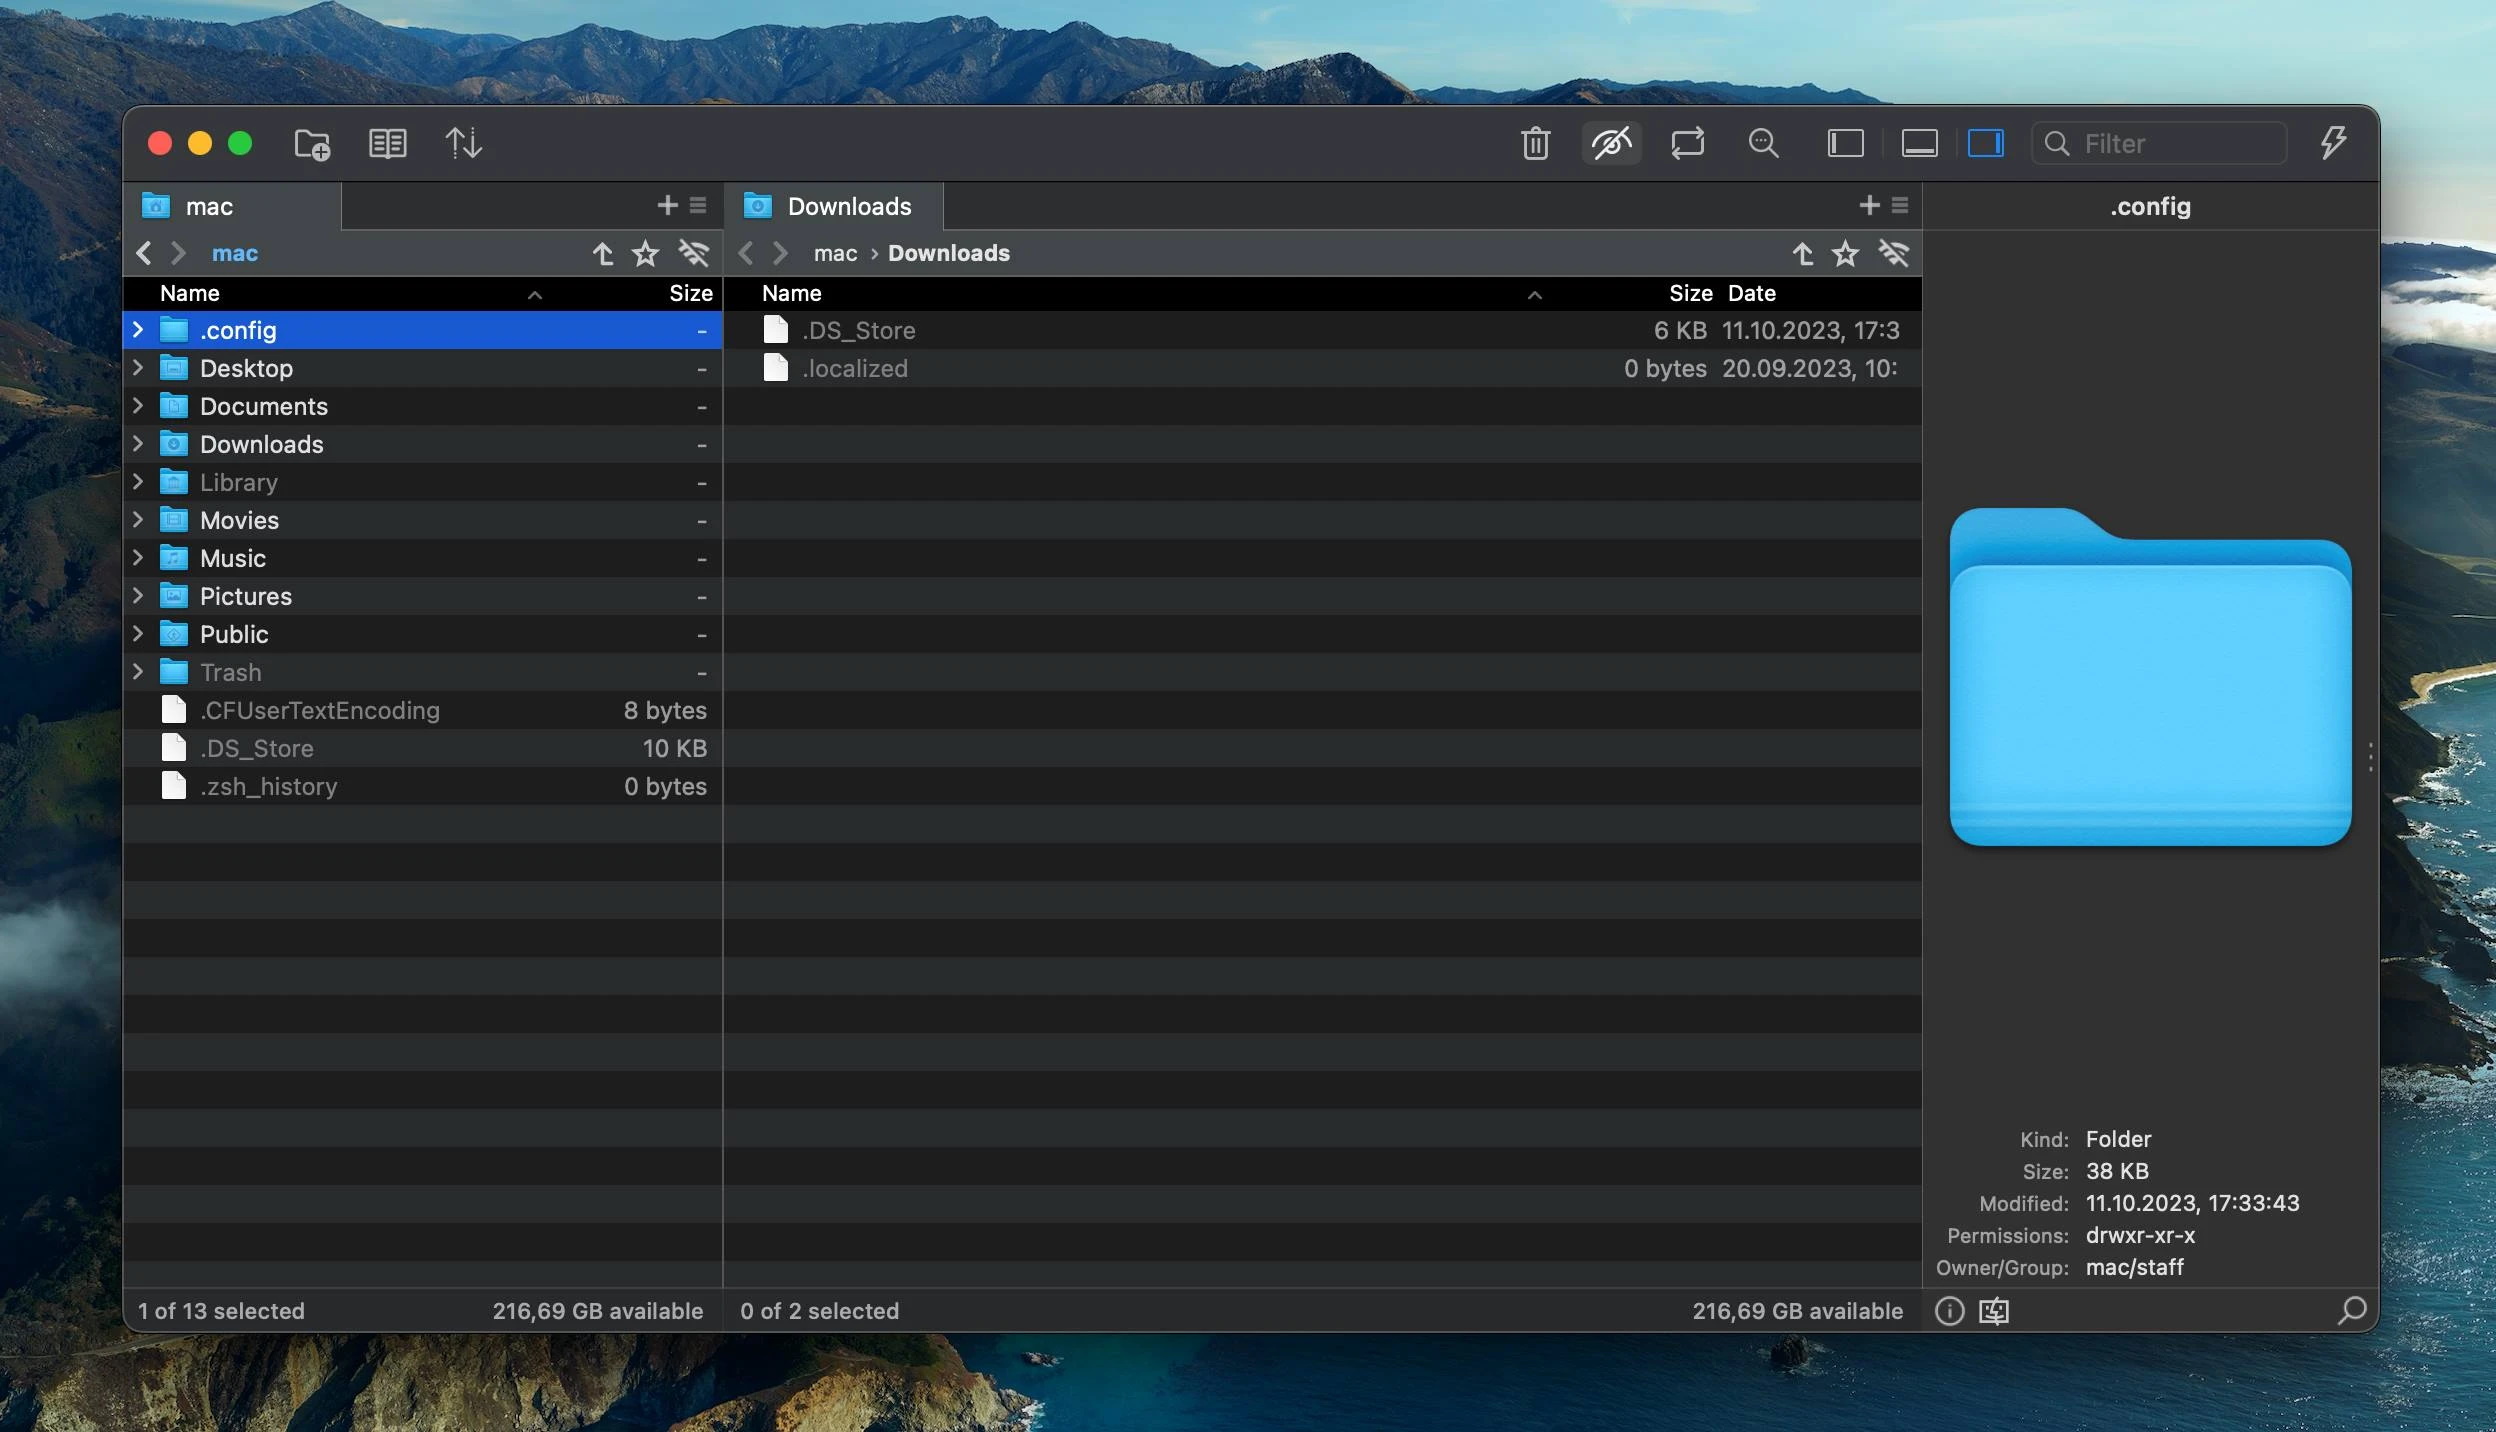Click favorites star in left pane

645,253
